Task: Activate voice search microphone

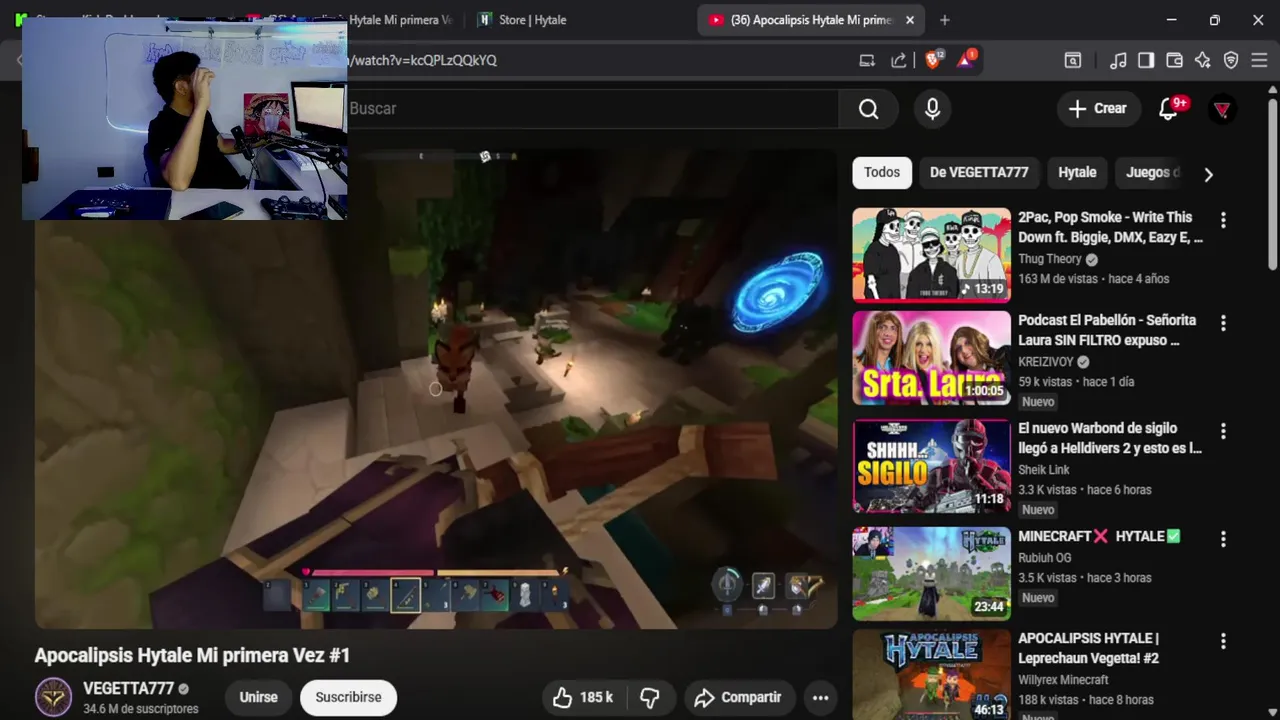Action: pos(932,109)
